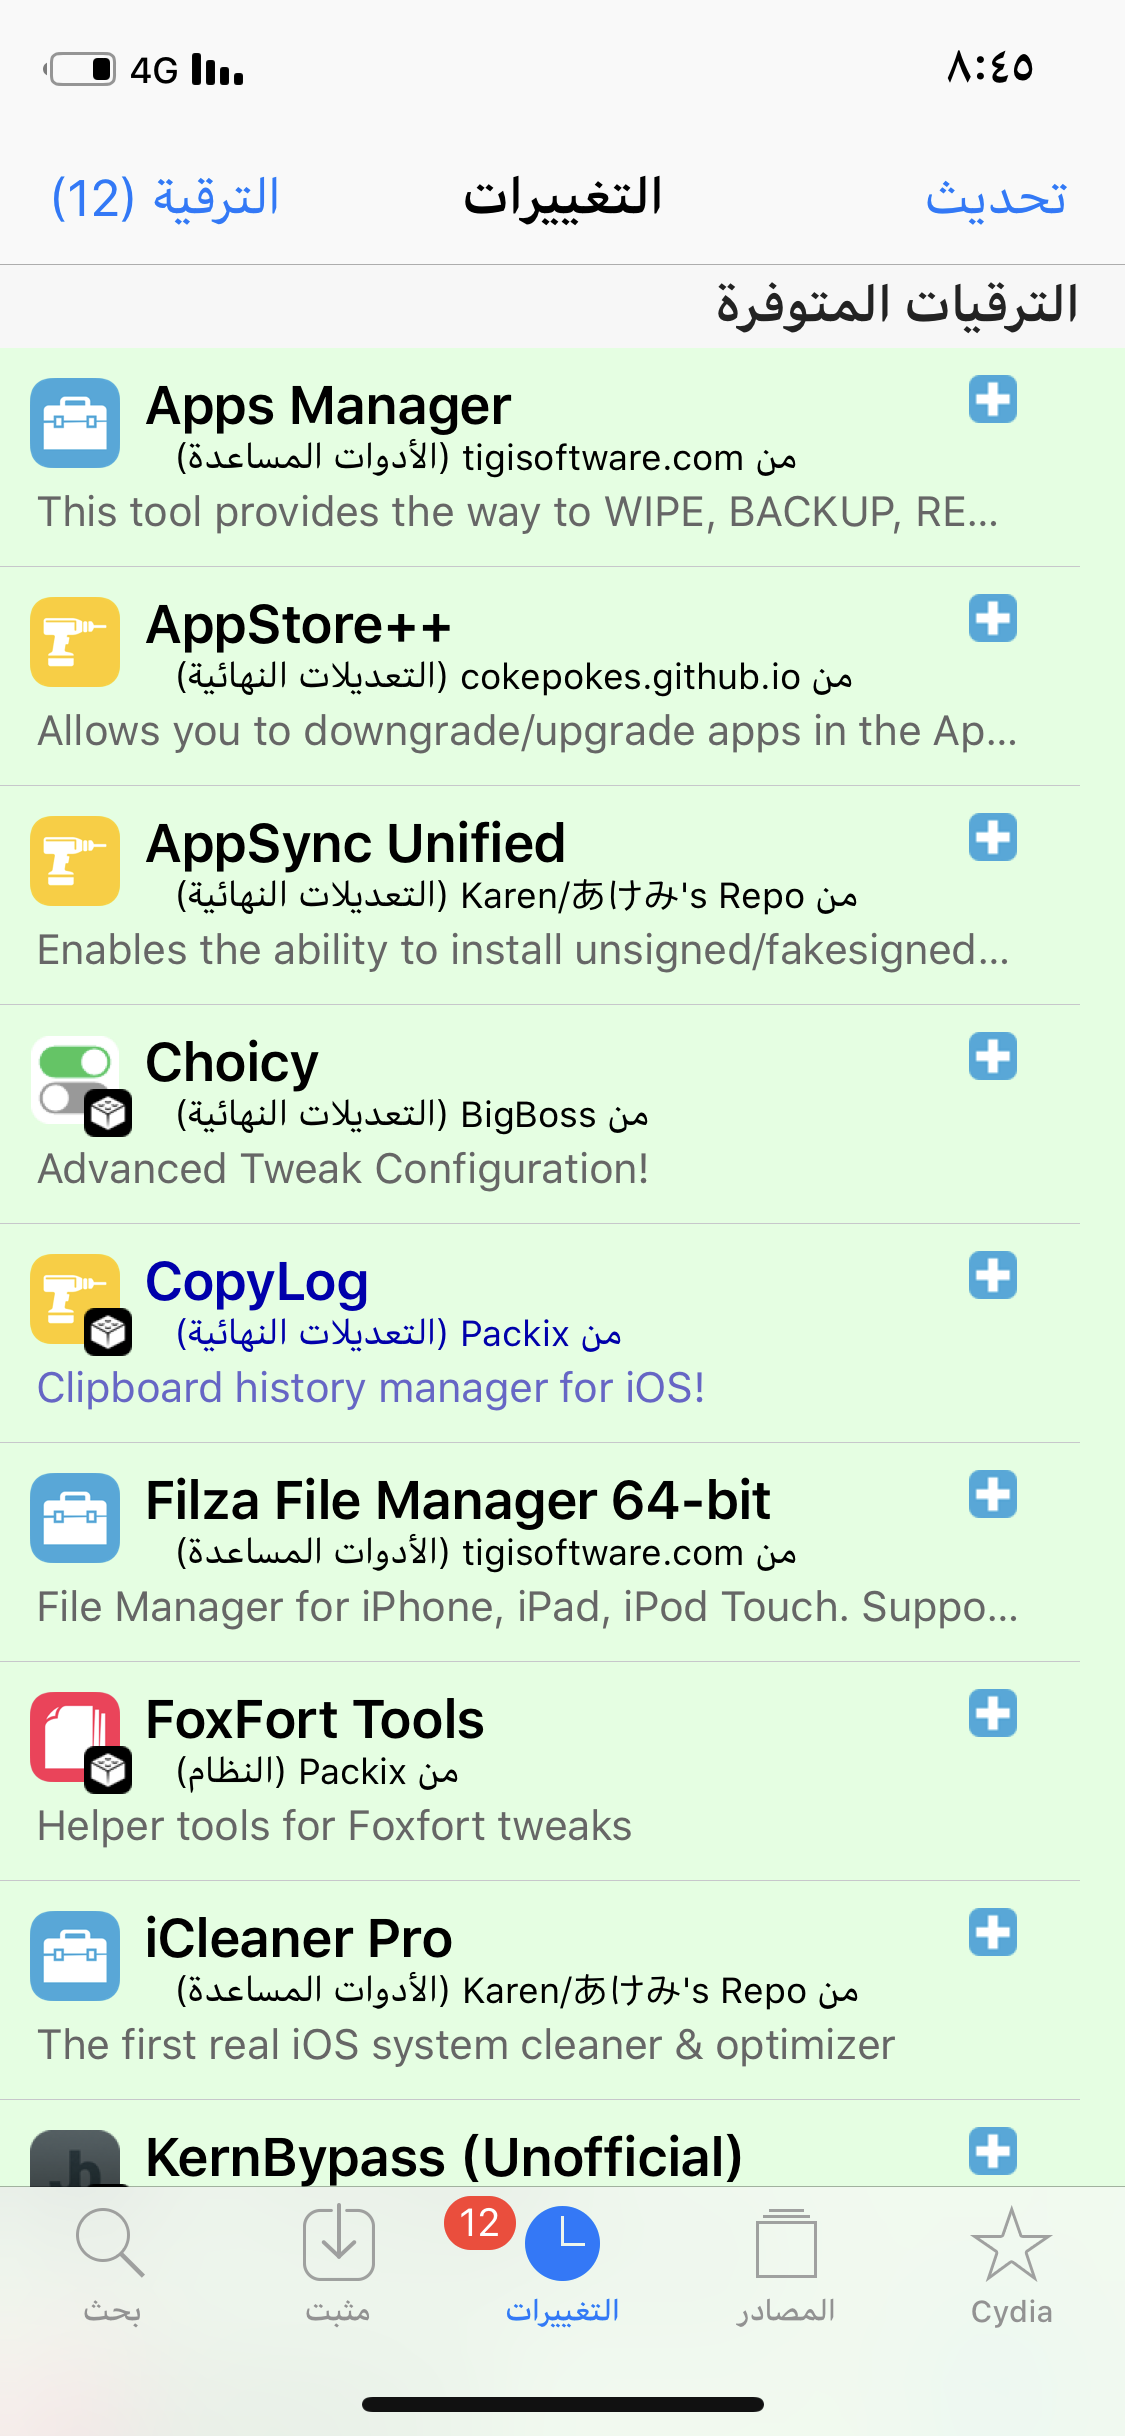Tap the AppStore++ yellow drill icon
Screen dimensions: 1125x2436
(75, 642)
